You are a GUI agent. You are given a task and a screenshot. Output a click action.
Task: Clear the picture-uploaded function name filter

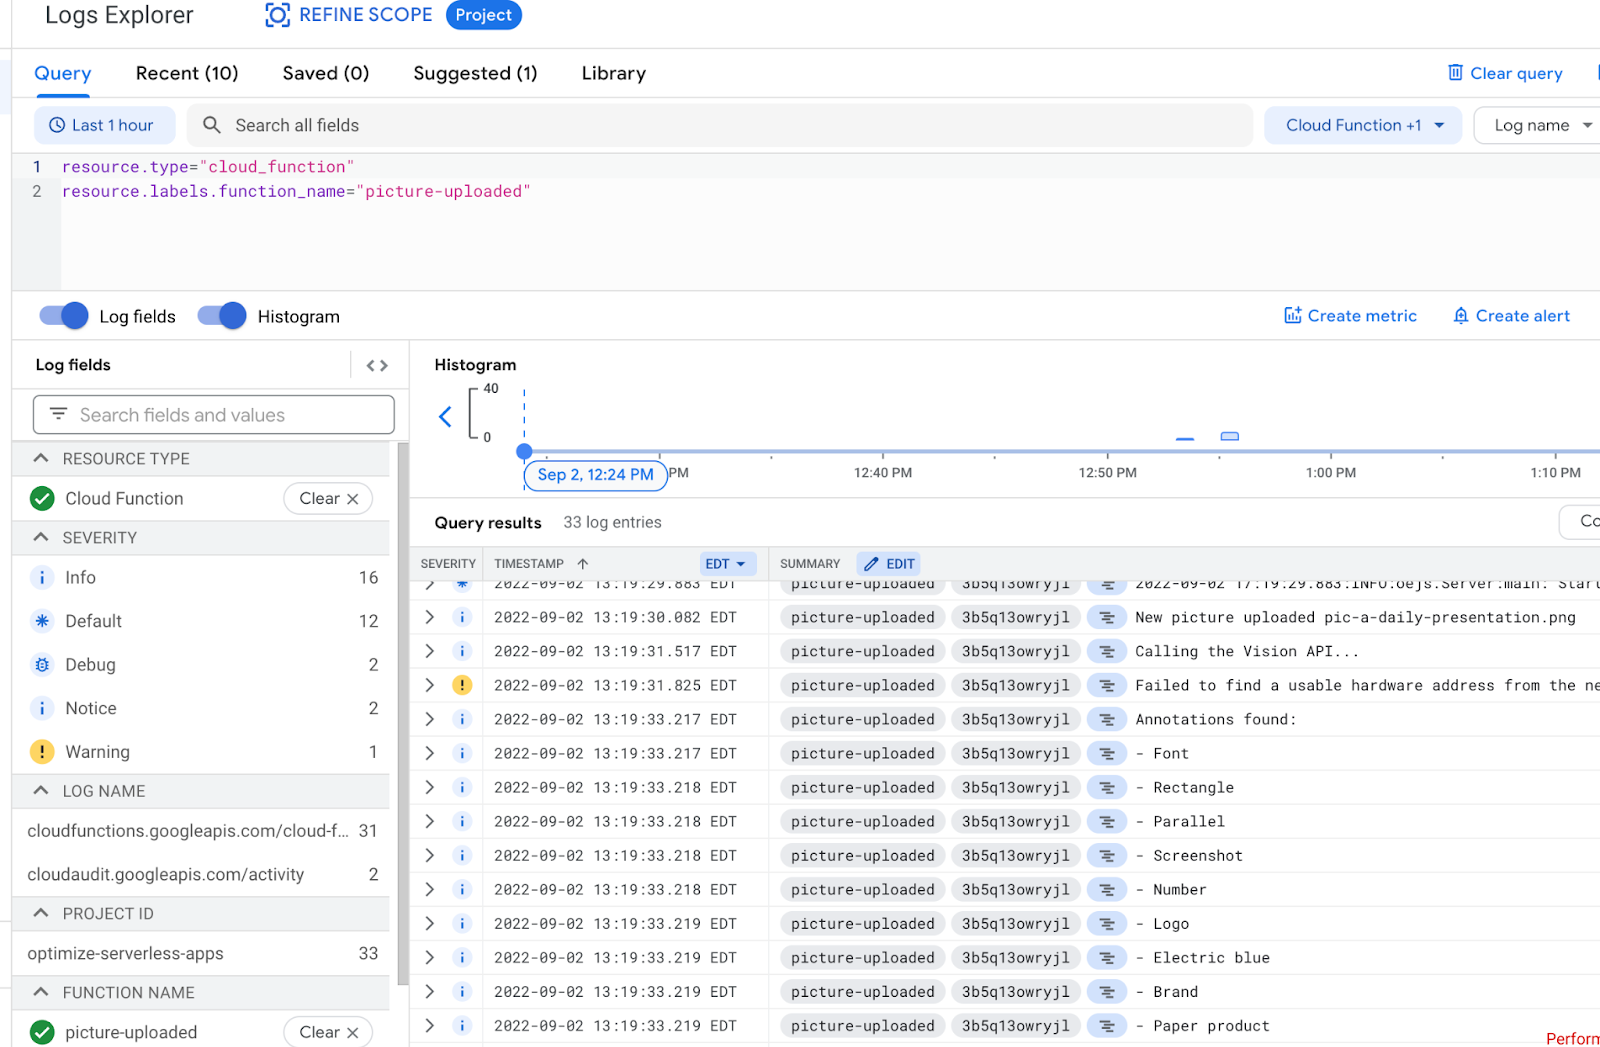(328, 1032)
